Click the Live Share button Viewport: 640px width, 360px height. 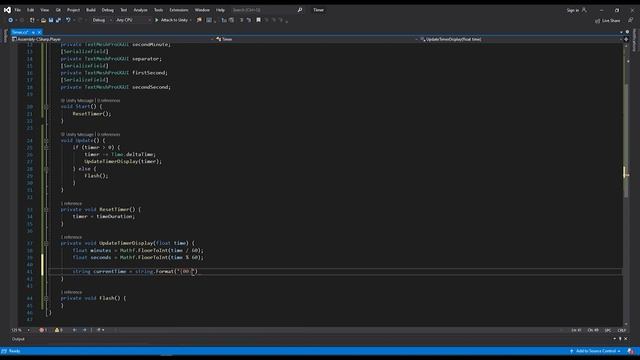tap(608, 20)
